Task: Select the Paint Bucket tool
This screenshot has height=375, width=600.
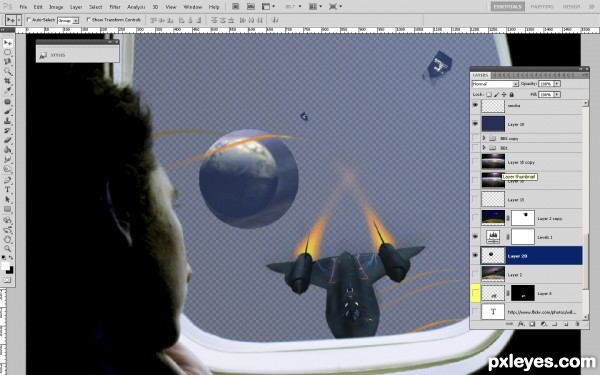Action: click(x=7, y=150)
